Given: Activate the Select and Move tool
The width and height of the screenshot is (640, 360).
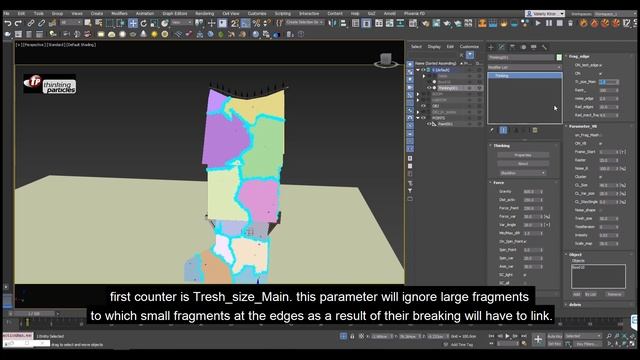Looking at the screenshot, I should click(133, 23).
